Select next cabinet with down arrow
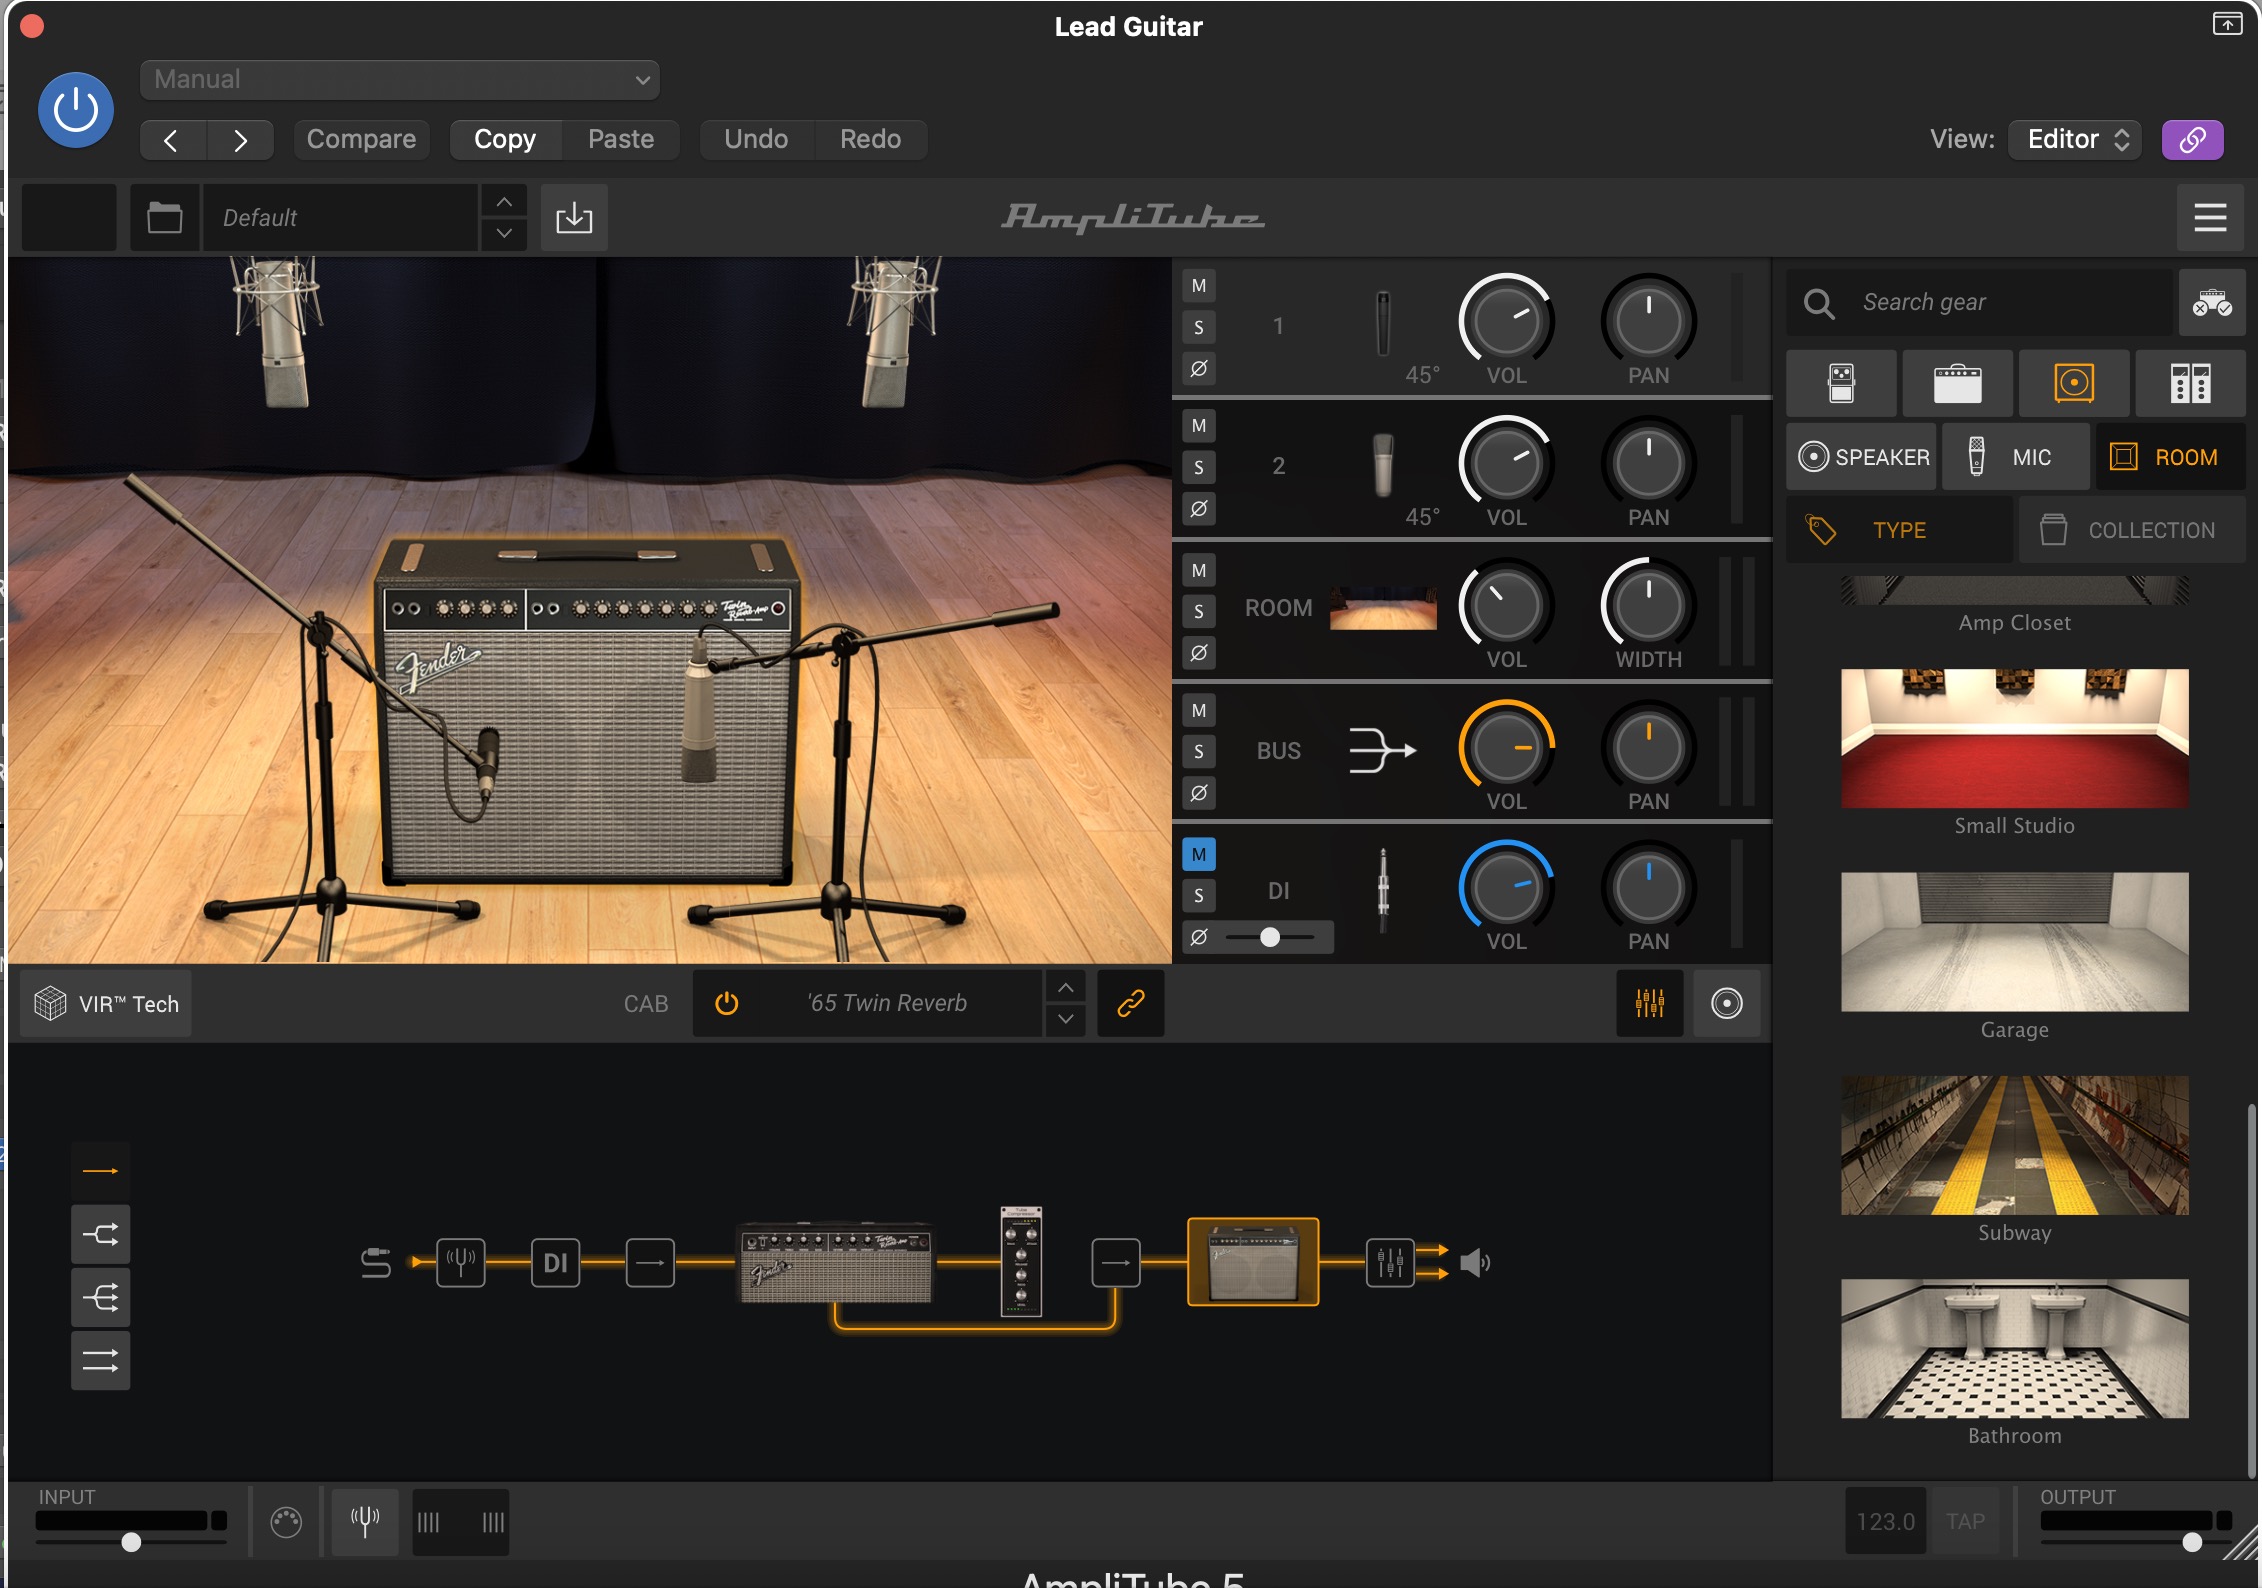 tap(1066, 1019)
